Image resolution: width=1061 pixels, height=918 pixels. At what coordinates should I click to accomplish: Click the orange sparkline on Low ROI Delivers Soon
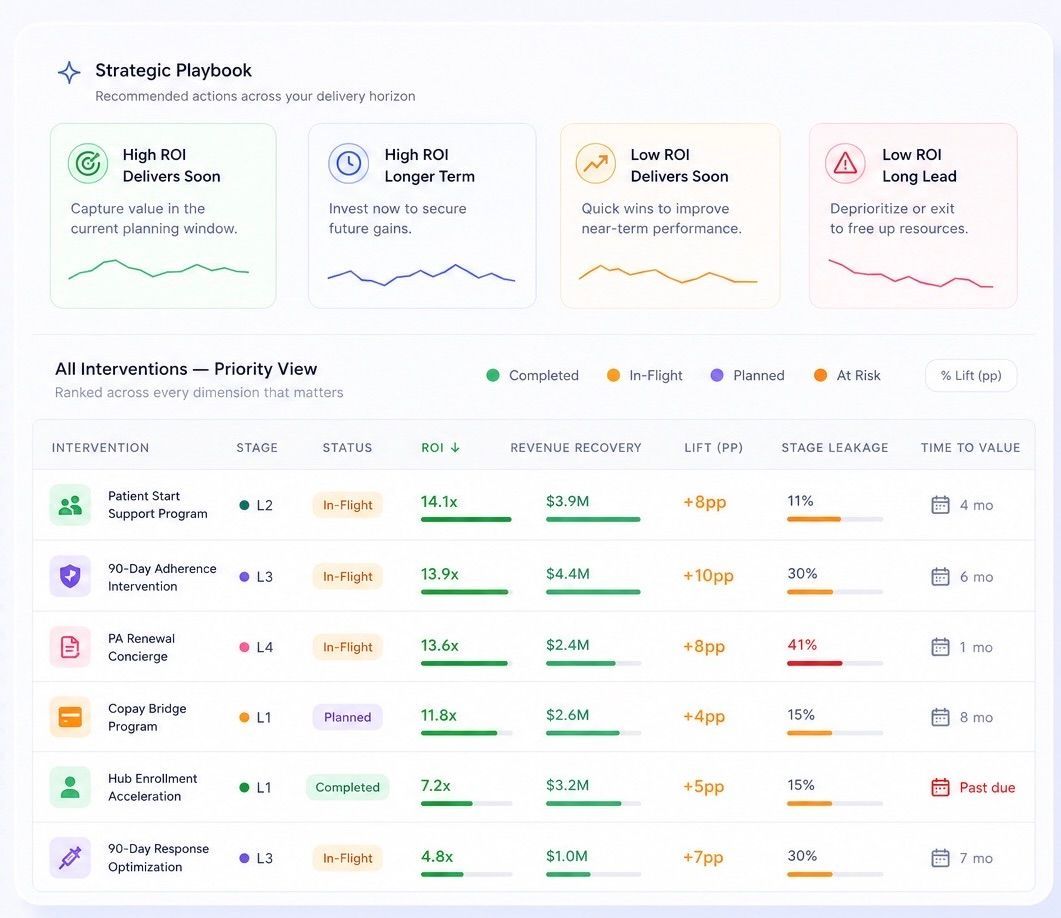click(667, 274)
